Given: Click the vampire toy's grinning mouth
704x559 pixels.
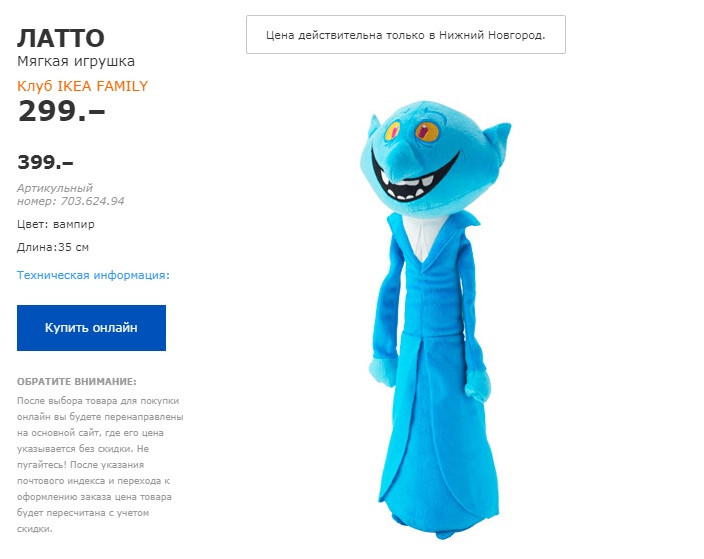Looking at the screenshot, I should point(415,180).
